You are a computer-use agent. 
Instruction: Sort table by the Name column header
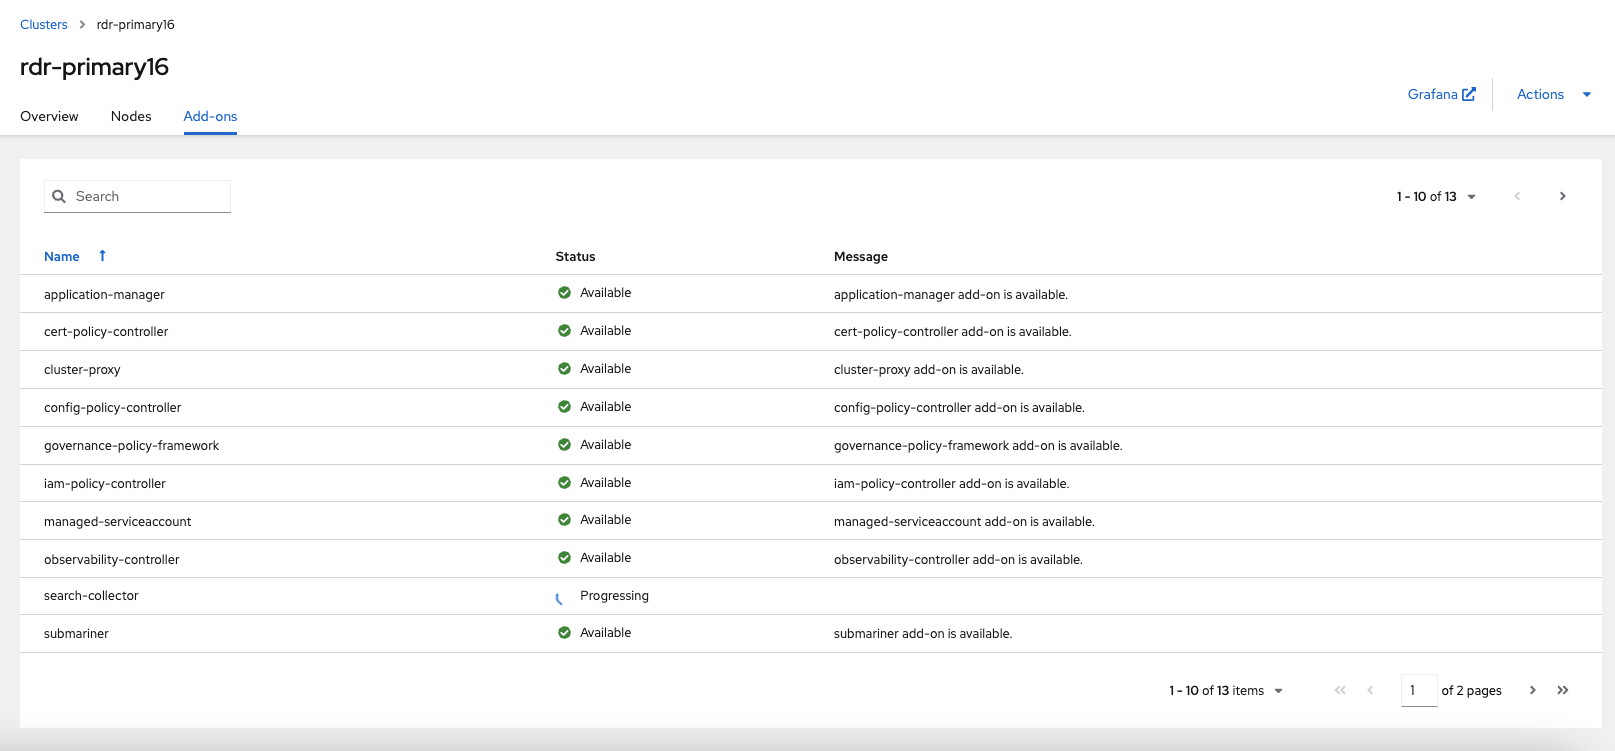(62, 256)
